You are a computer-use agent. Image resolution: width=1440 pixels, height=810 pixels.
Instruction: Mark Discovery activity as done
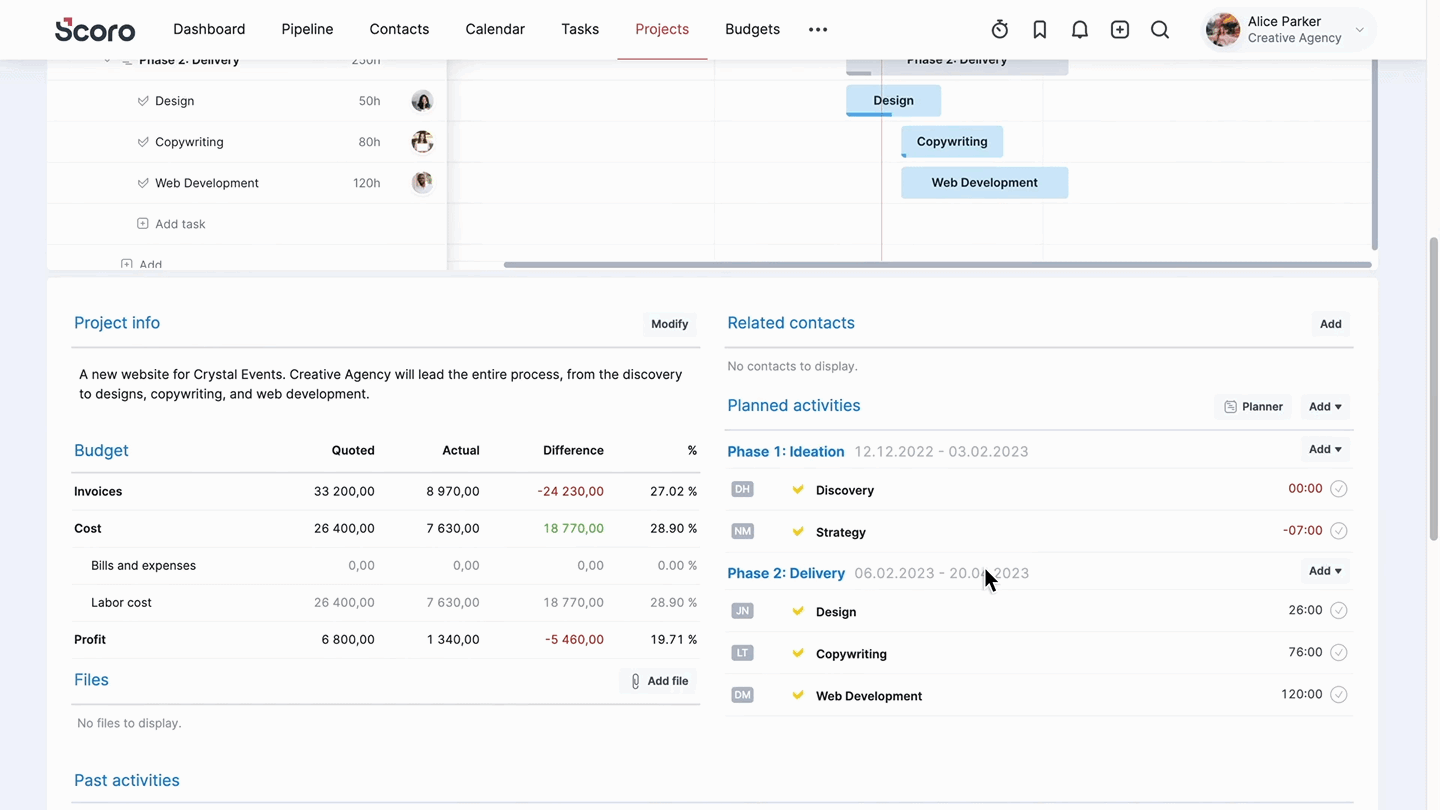(1339, 489)
